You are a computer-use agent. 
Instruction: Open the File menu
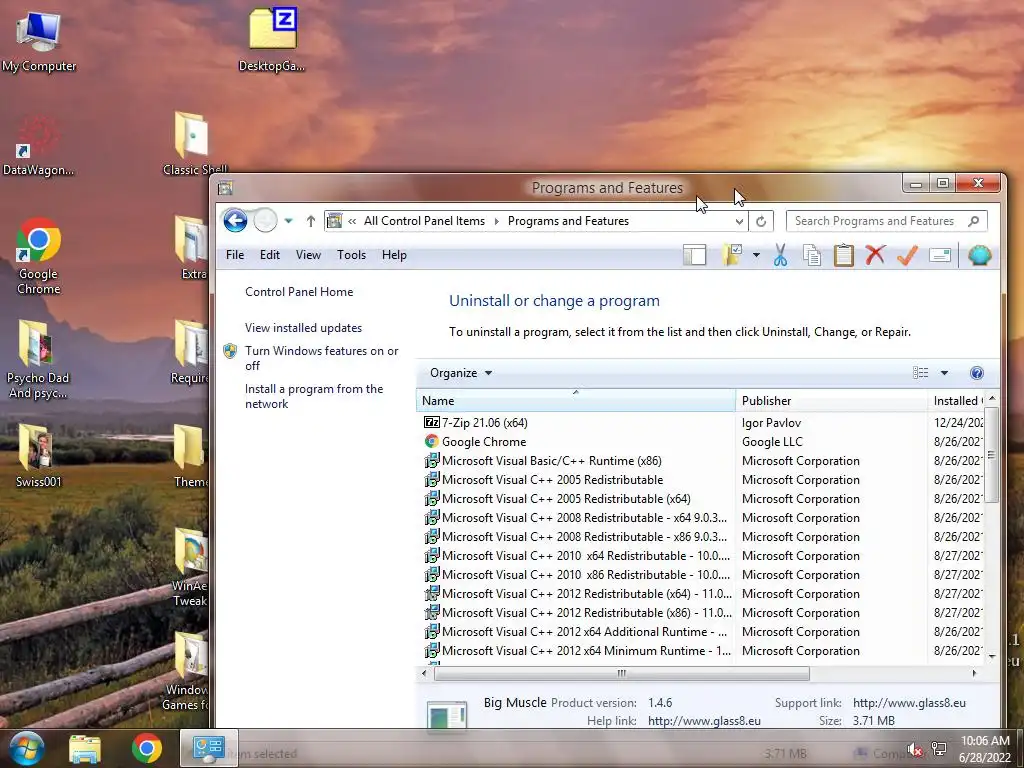click(235, 255)
